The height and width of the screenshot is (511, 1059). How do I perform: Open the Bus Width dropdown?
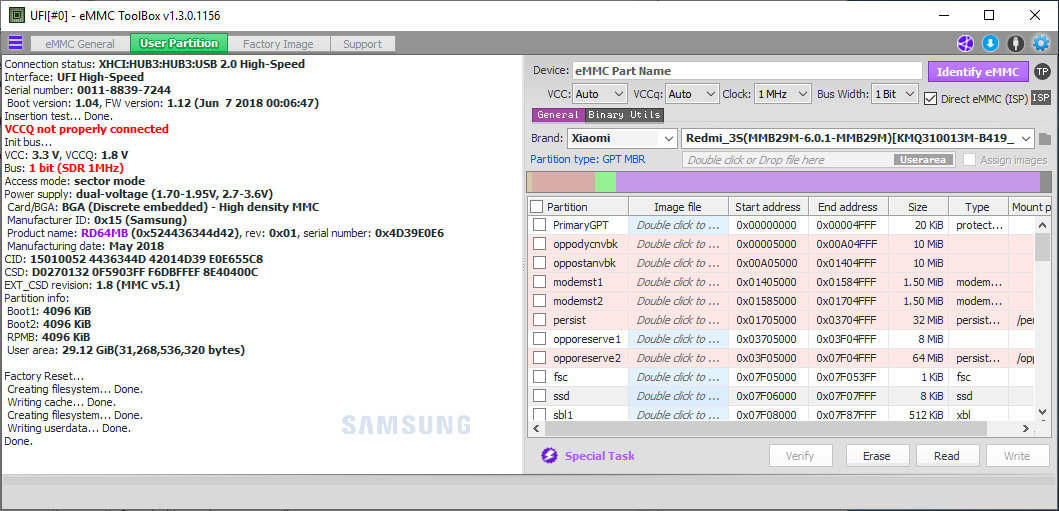[x=894, y=94]
